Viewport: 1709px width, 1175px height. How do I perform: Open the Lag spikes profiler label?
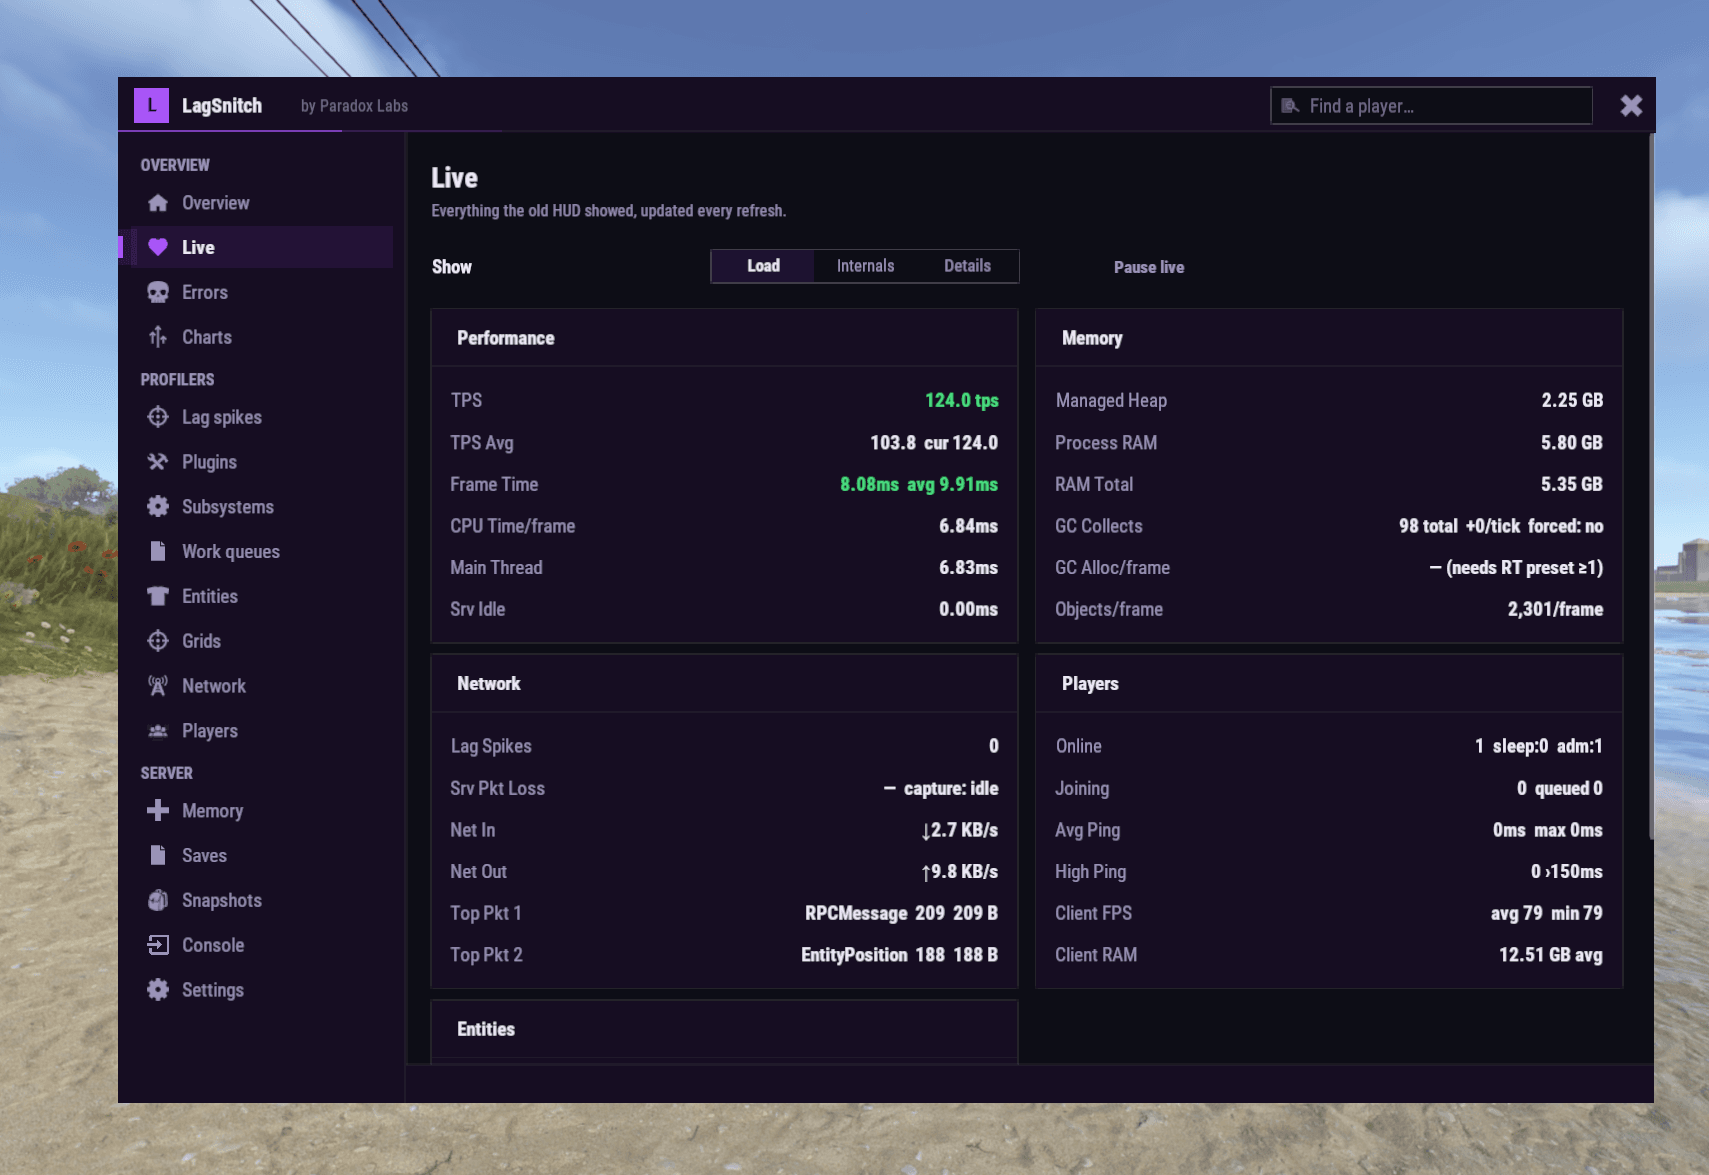pos(222,417)
